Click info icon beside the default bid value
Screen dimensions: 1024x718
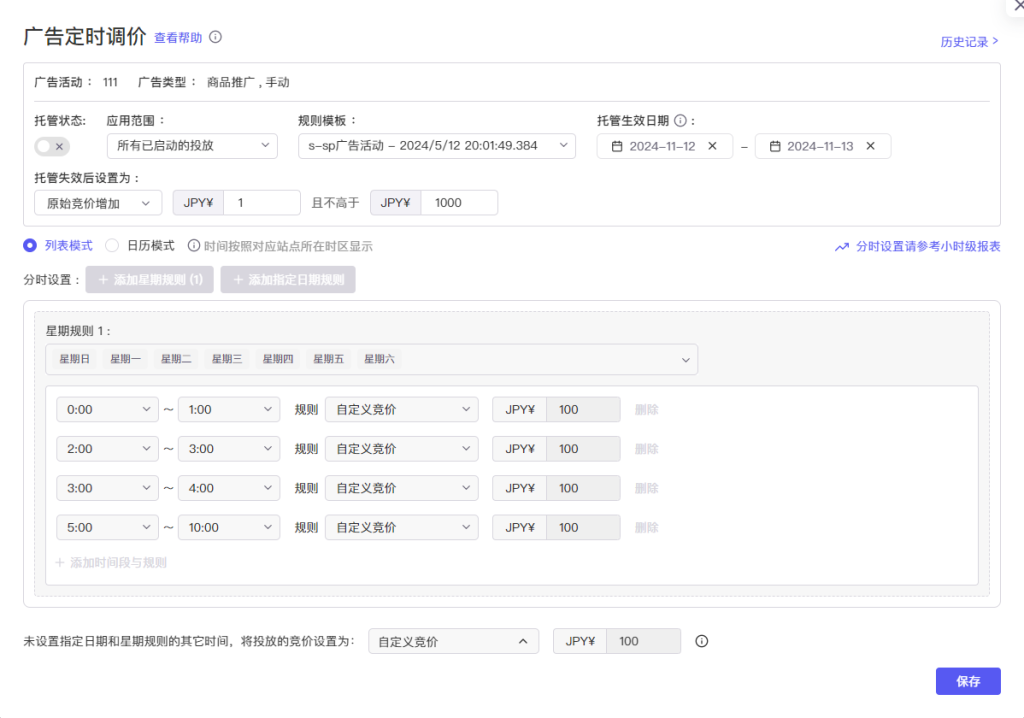click(x=701, y=642)
